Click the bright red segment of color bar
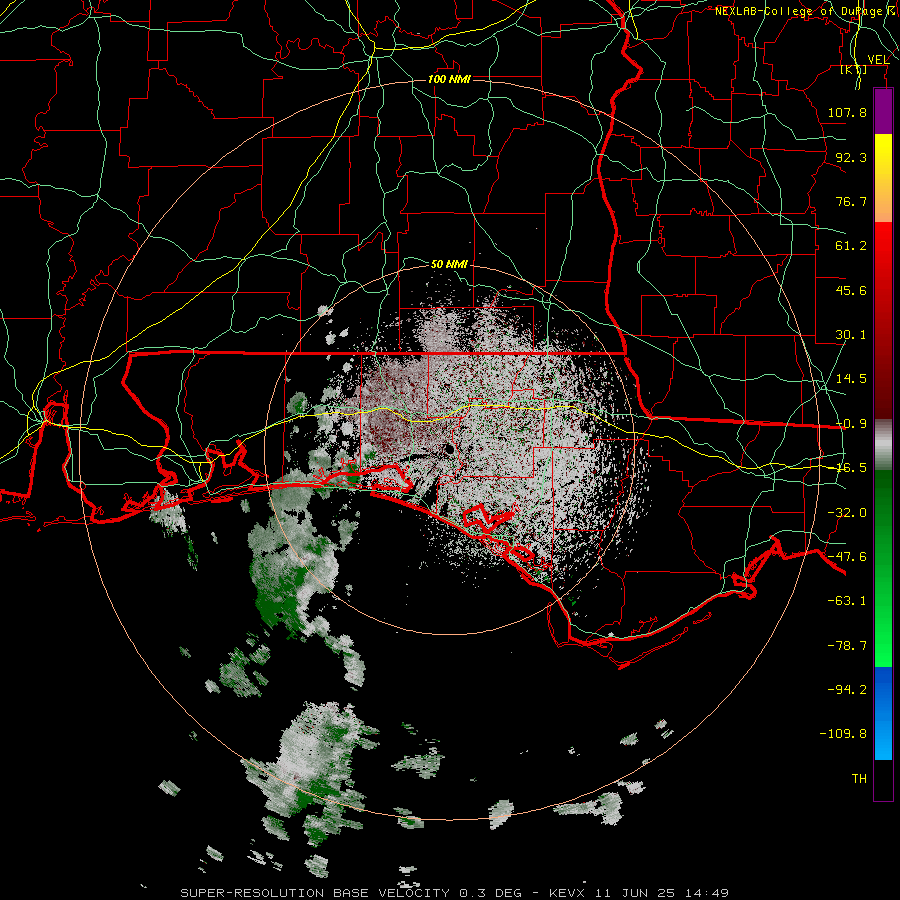This screenshot has width=900, height=900. tap(883, 321)
